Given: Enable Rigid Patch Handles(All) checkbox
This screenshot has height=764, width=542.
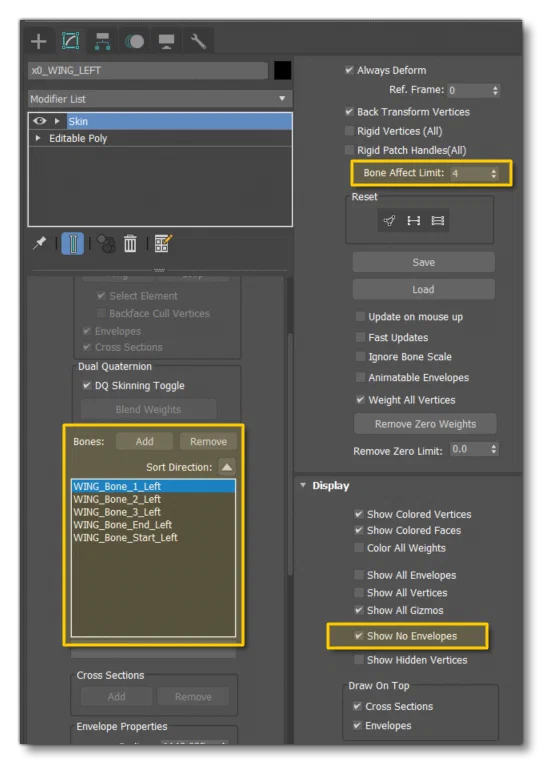Looking at the screenshot, I should [349, 150].
